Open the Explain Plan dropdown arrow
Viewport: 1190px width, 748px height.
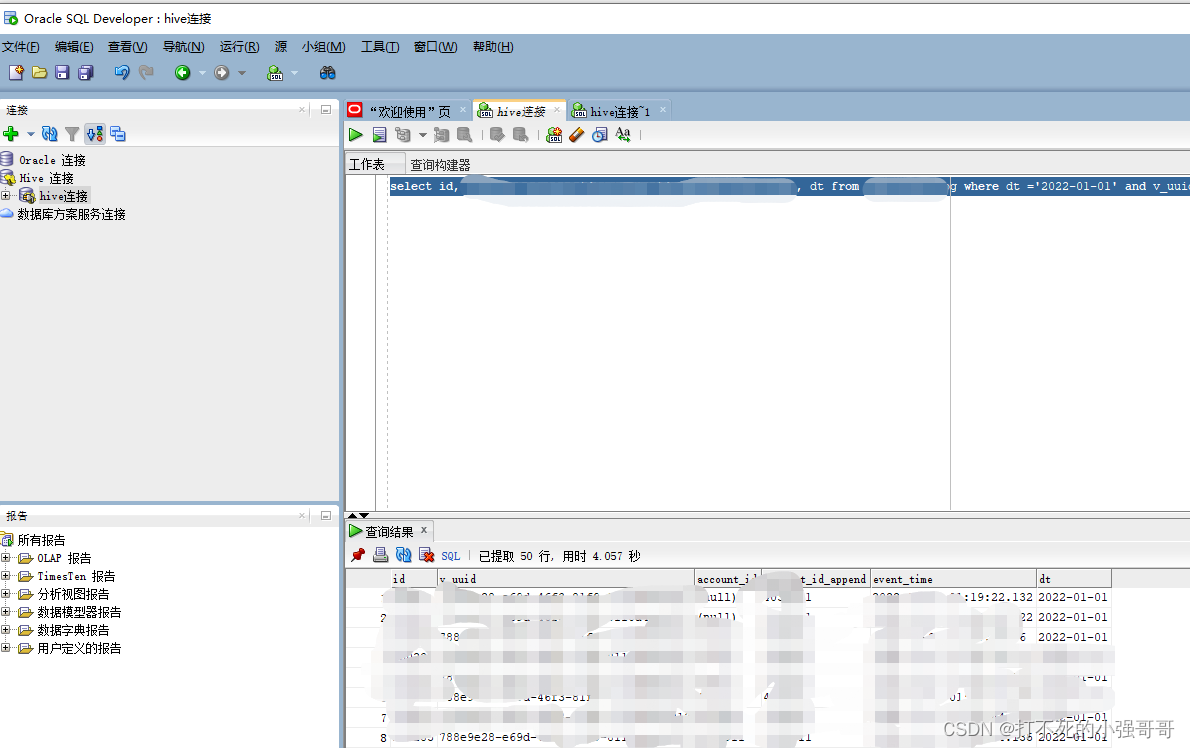[x=423, y=135]
